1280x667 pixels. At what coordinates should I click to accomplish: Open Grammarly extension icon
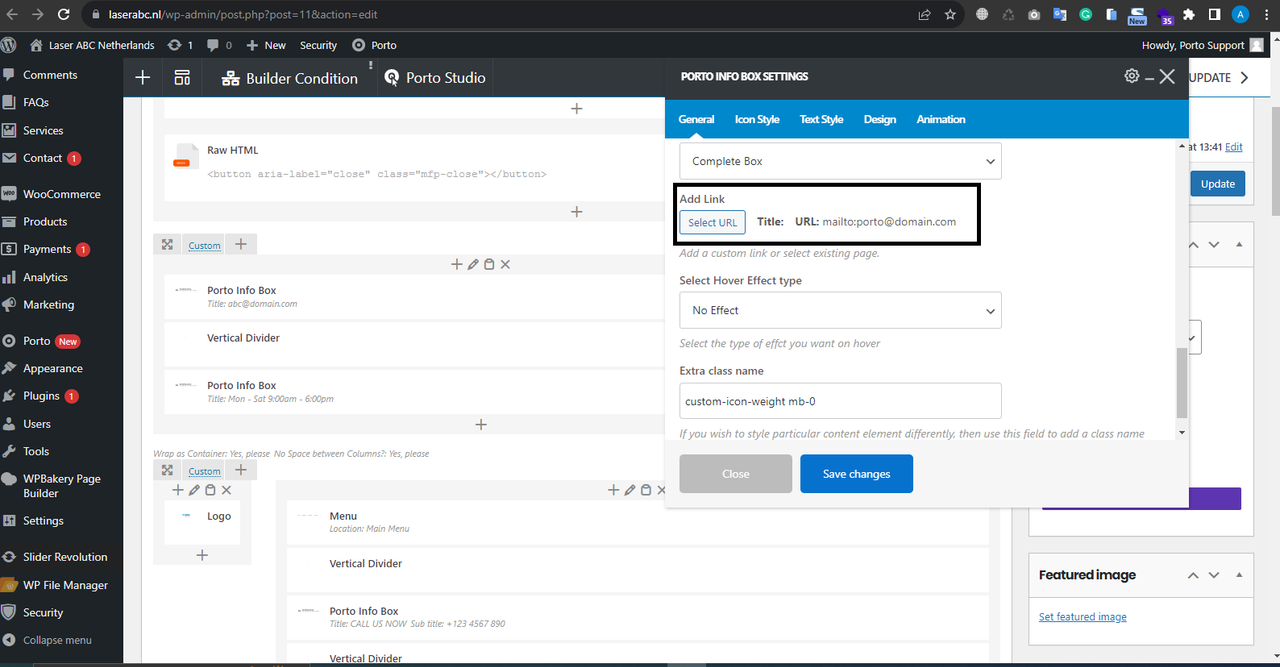pos(1086,15)
